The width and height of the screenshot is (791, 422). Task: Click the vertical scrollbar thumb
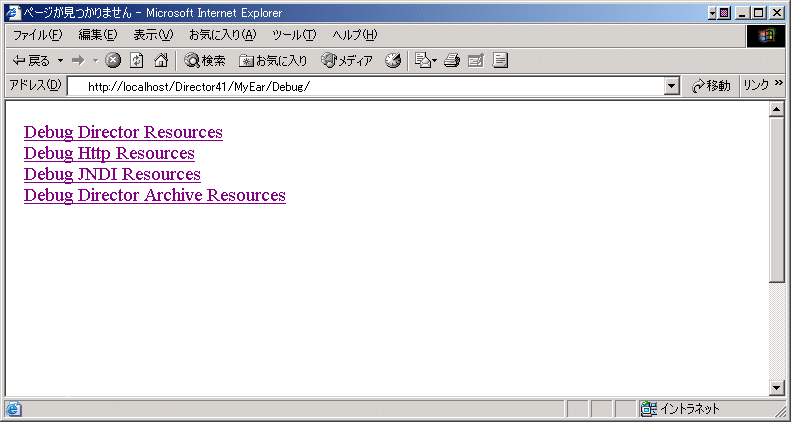pos(776,199)
